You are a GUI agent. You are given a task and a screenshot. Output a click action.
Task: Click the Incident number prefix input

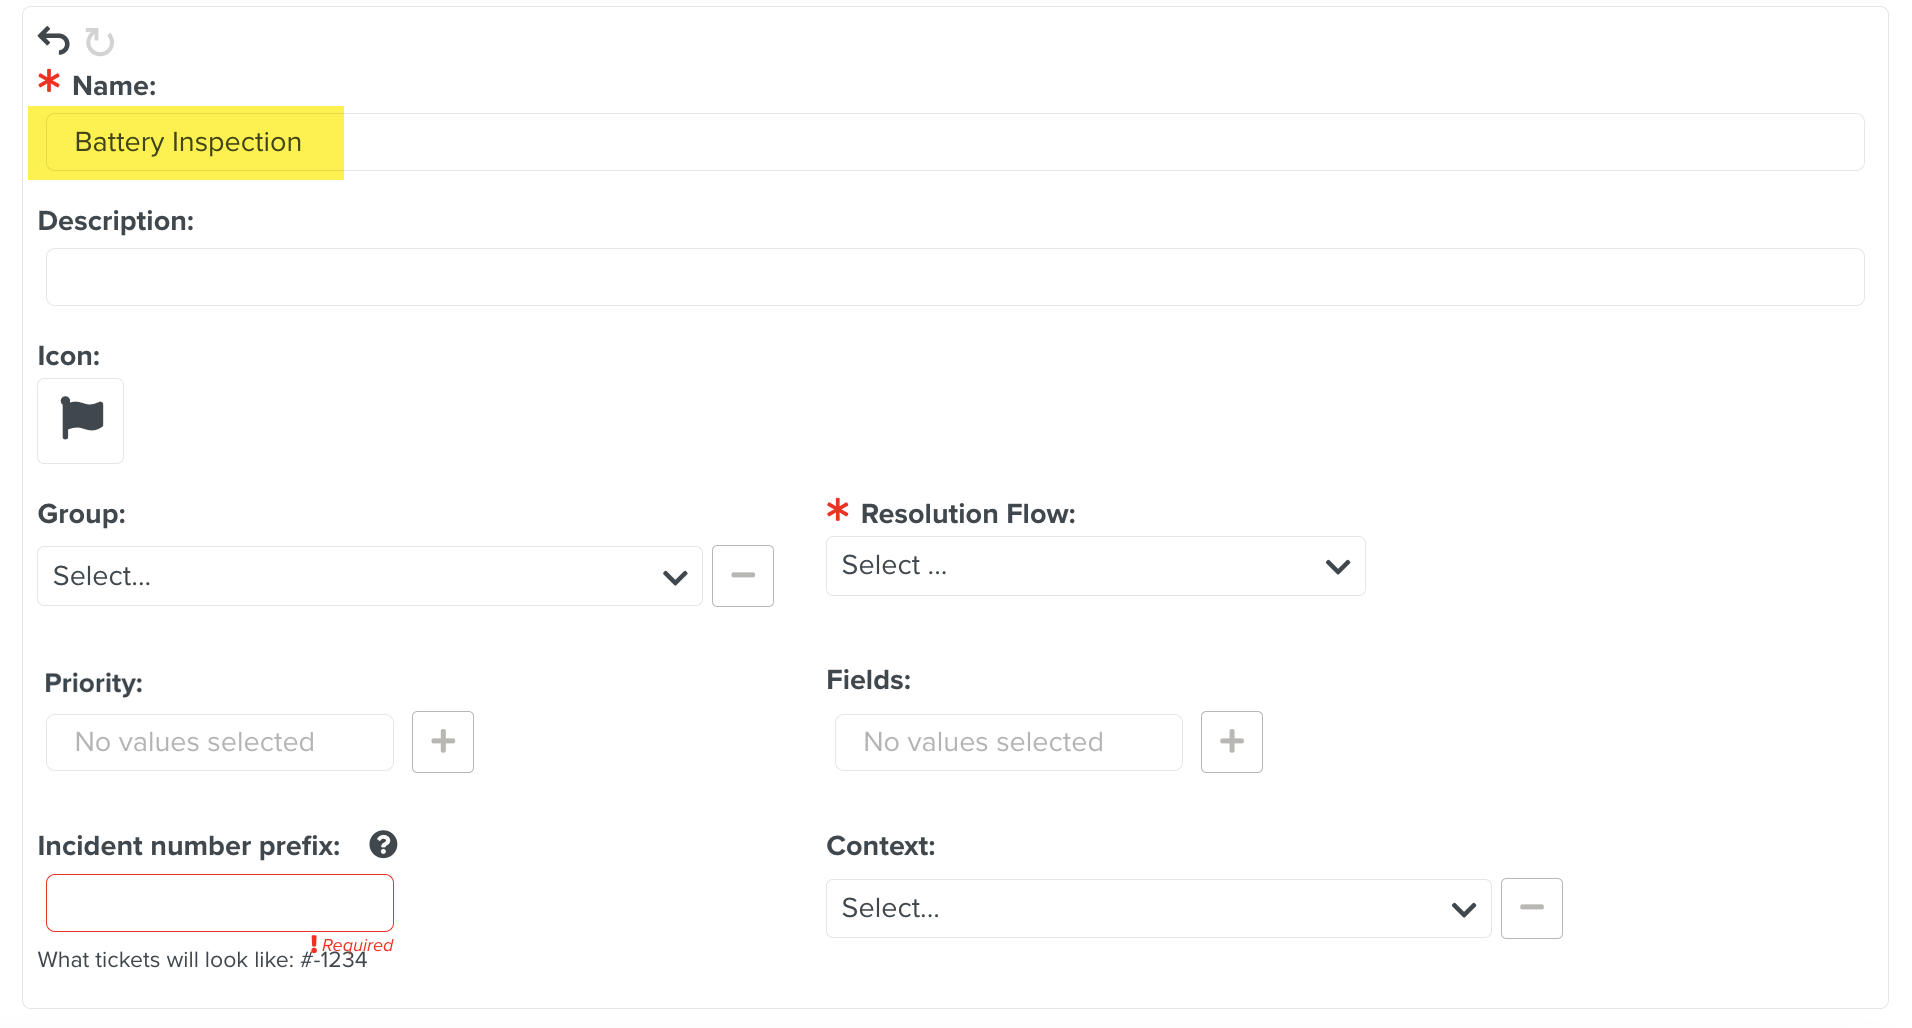pos(220,903)
